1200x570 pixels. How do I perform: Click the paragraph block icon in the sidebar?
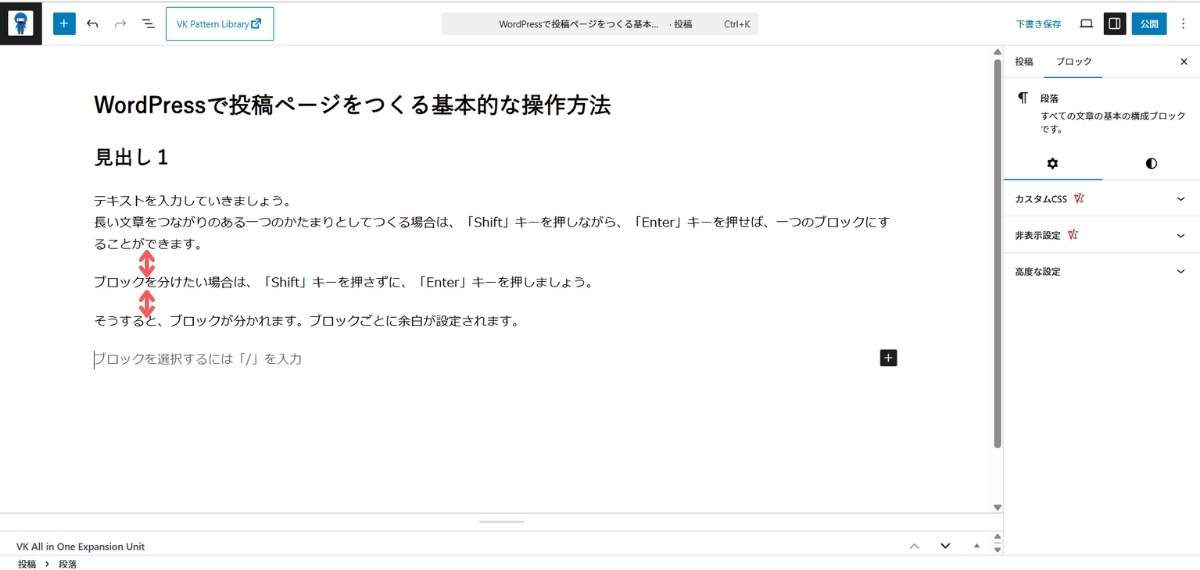[x=1023, y=98]
